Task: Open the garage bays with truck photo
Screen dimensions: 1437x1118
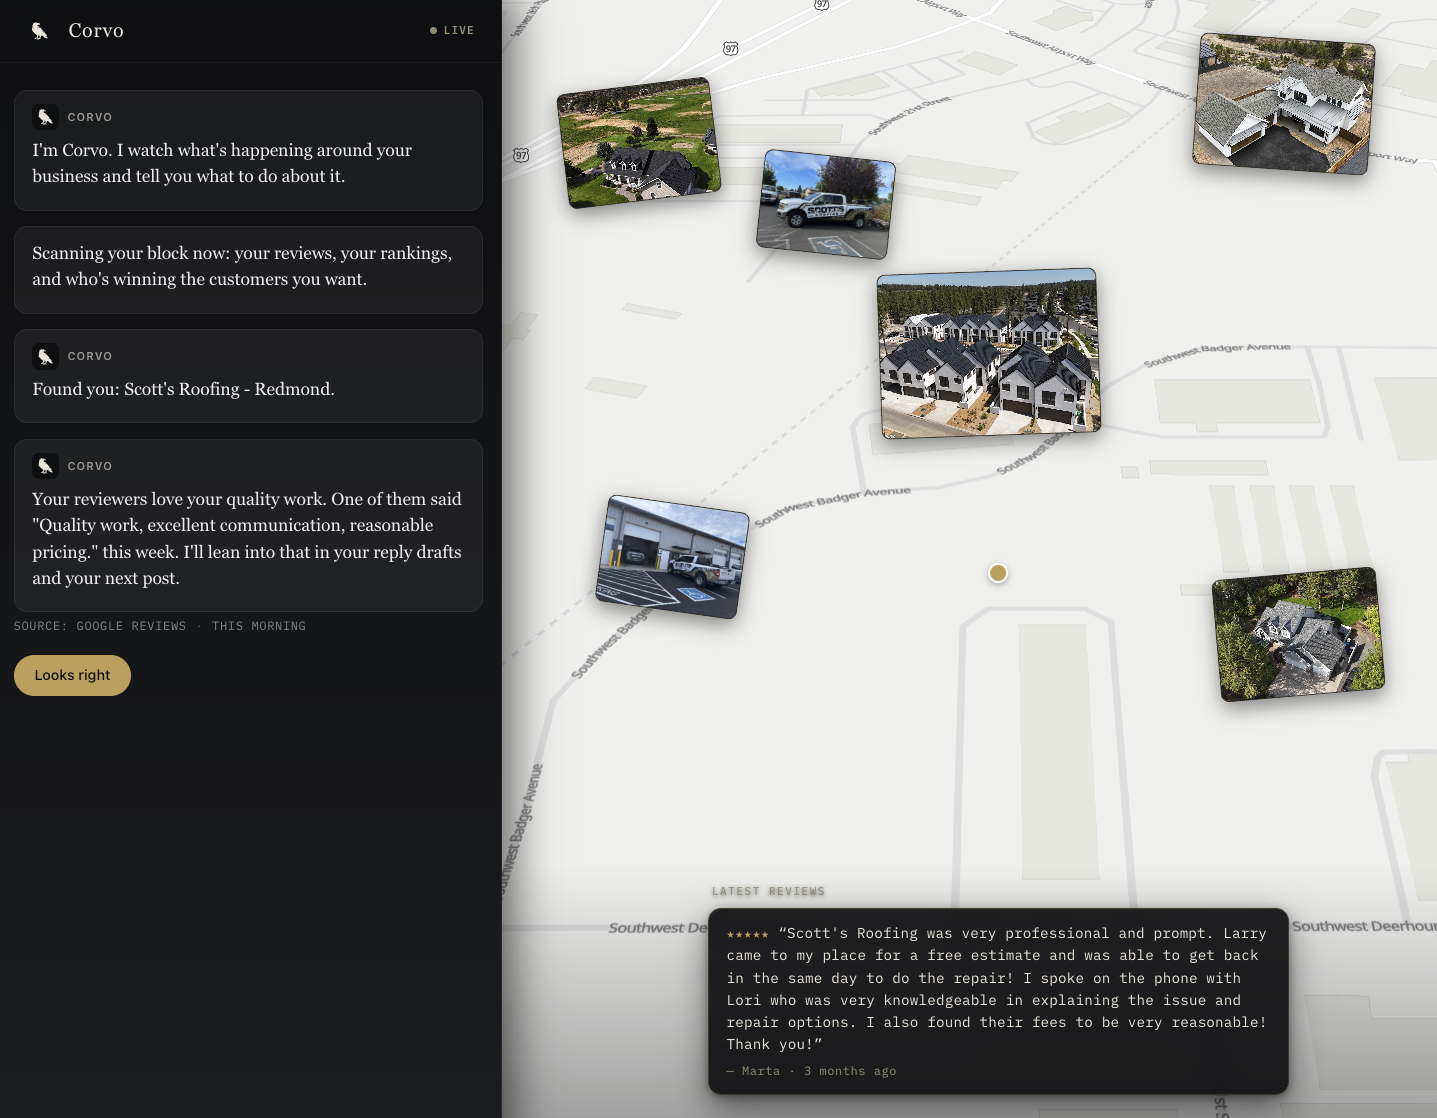Action: pyautogui.click(x=672, y=556)
